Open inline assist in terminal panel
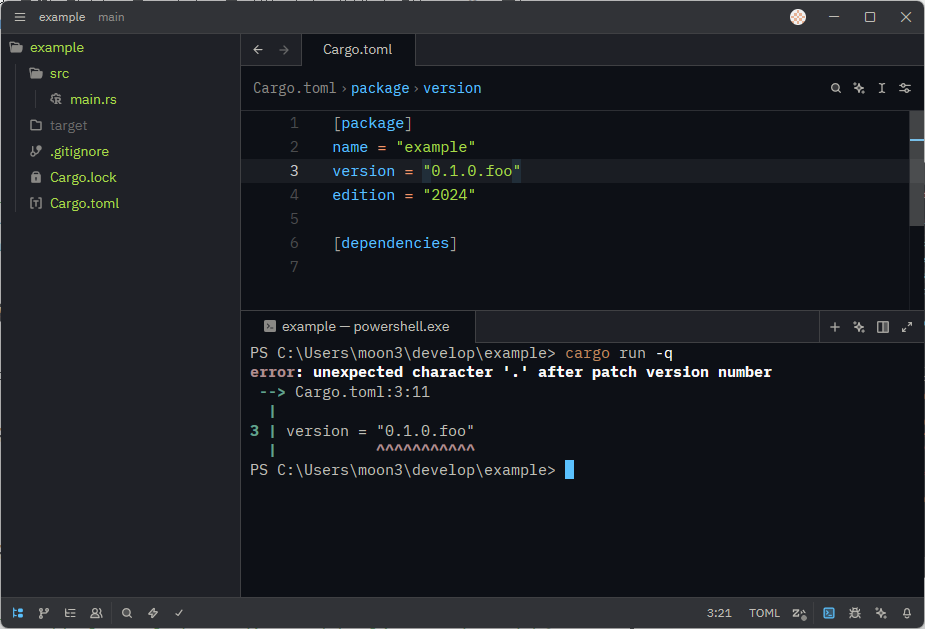Image resolution: width=925 pixels, height=629 pixels. click(859, 327)
